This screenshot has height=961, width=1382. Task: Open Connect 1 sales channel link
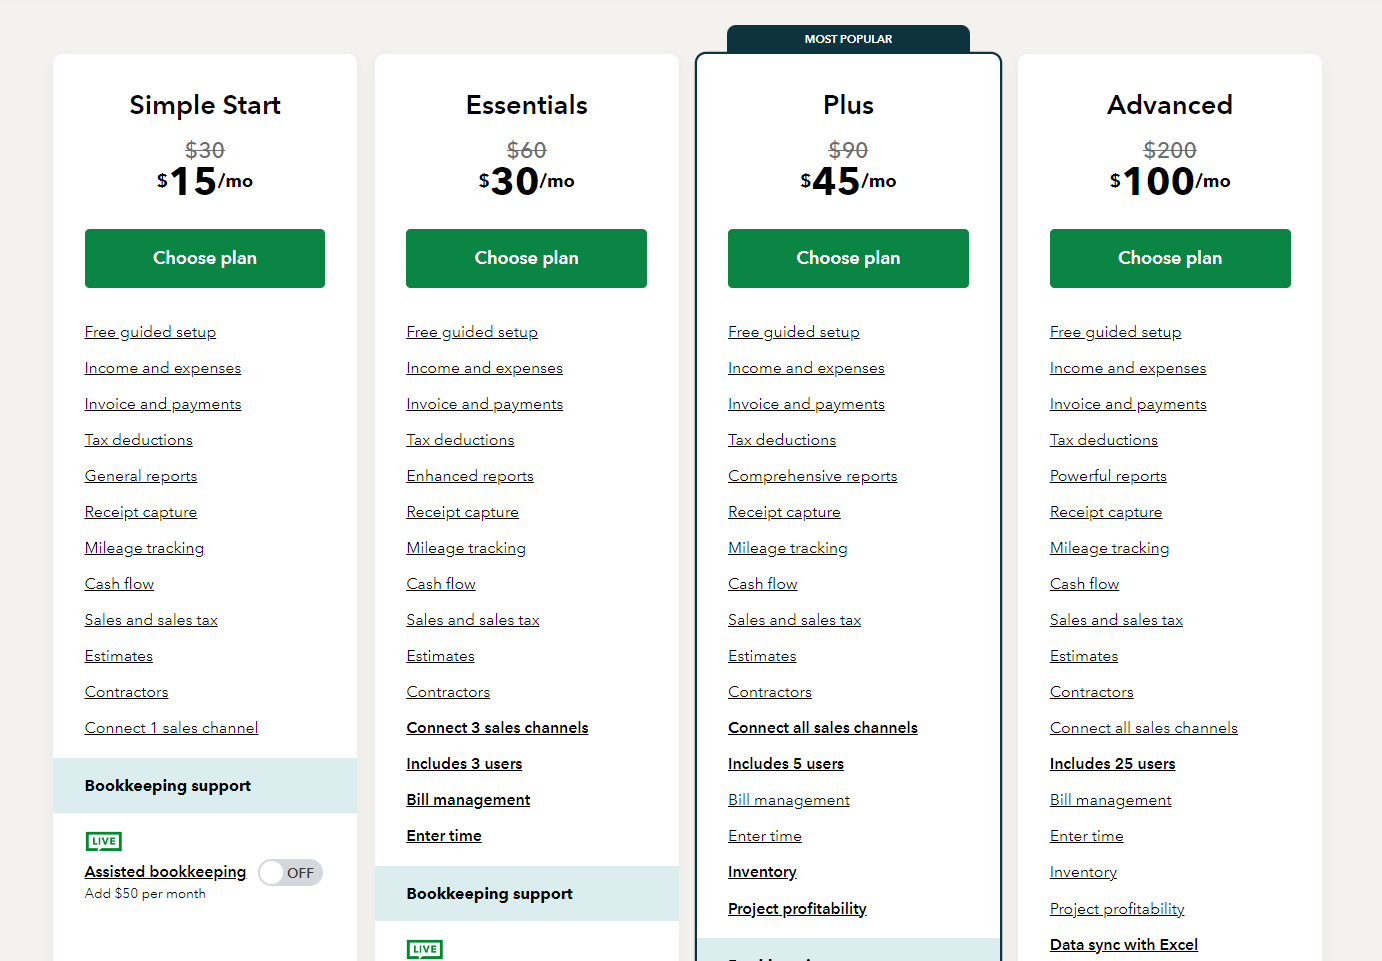[x=171, y=728]
